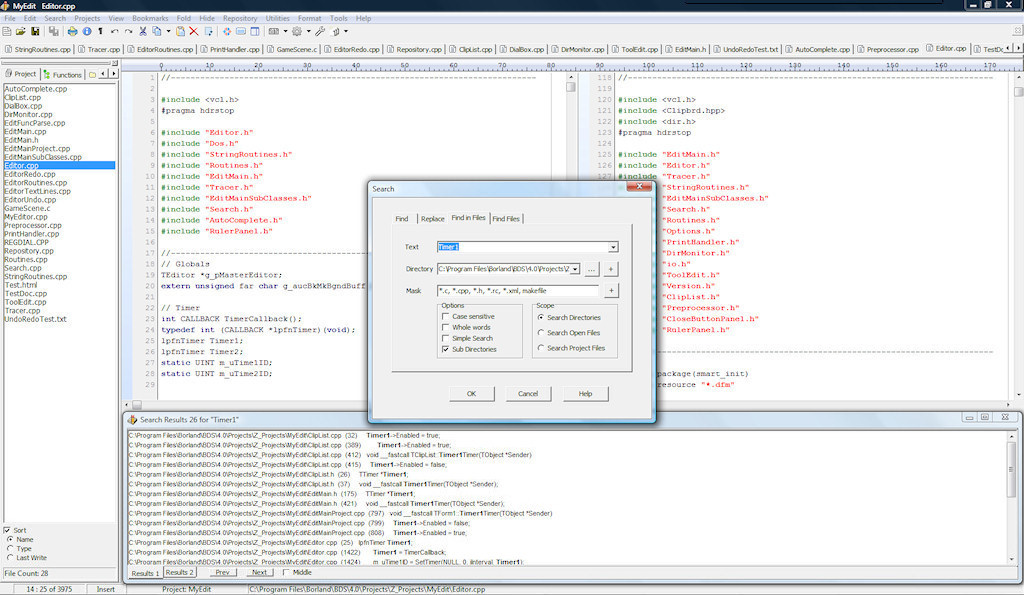Click the Save All toolbar icon
Image resolution: width=1024 pixels, height=595 pixels.
point(54,31)
